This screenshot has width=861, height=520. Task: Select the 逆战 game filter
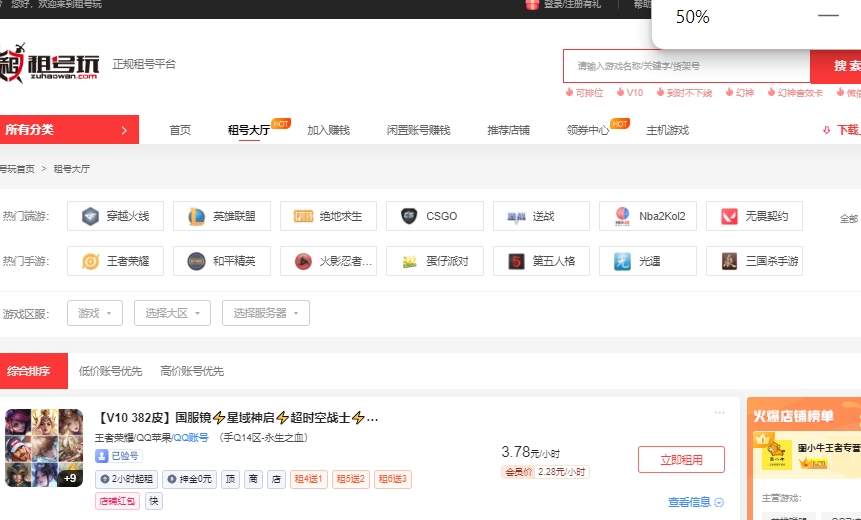click(541, 216)
